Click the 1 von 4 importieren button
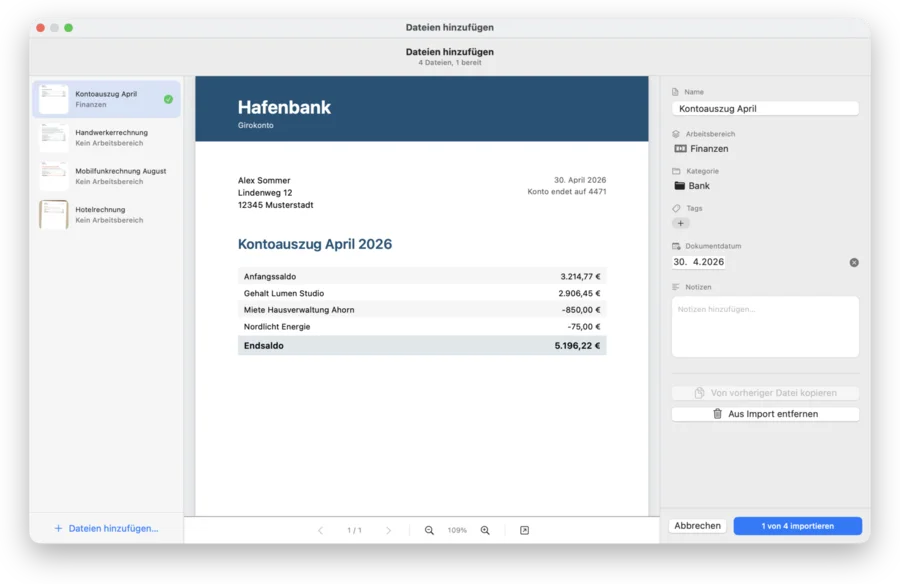Viewport: 900px width, 584px height. (x=797, y=526)
